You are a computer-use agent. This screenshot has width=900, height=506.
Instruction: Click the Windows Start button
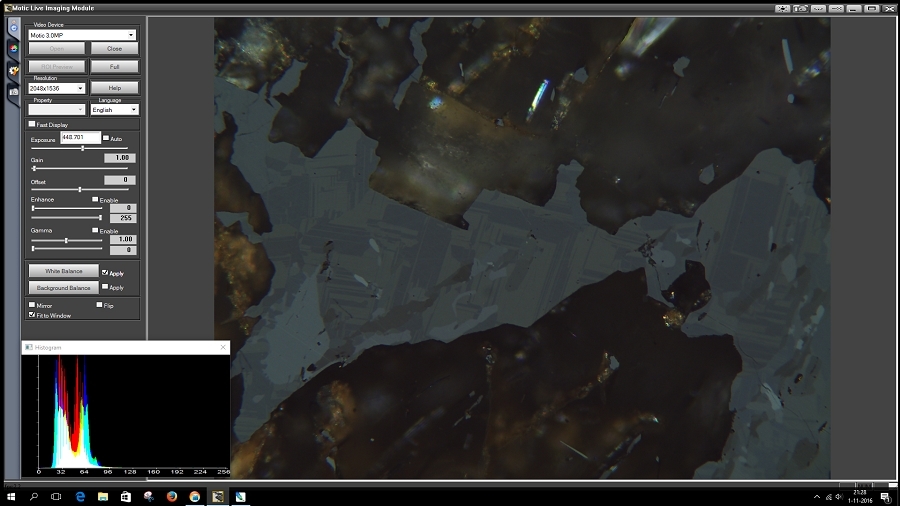10,496
